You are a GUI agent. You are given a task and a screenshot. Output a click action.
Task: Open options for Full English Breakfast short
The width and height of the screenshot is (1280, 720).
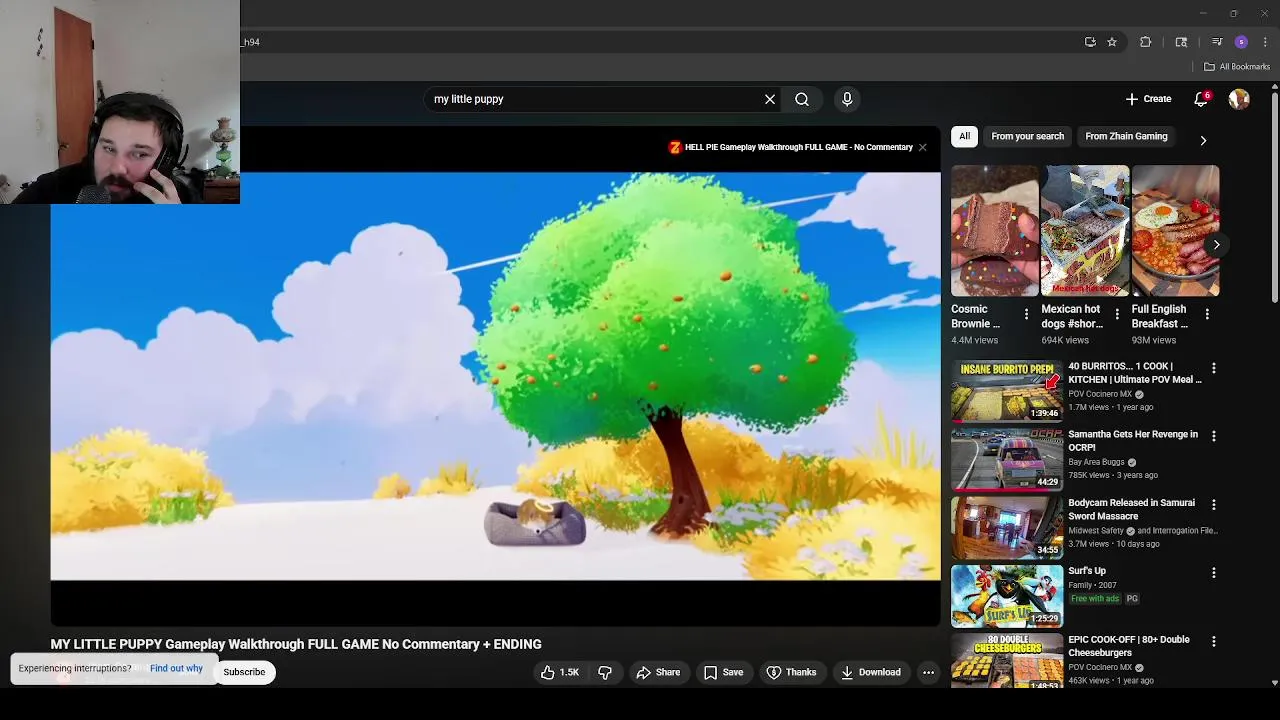coord(1207,314)
